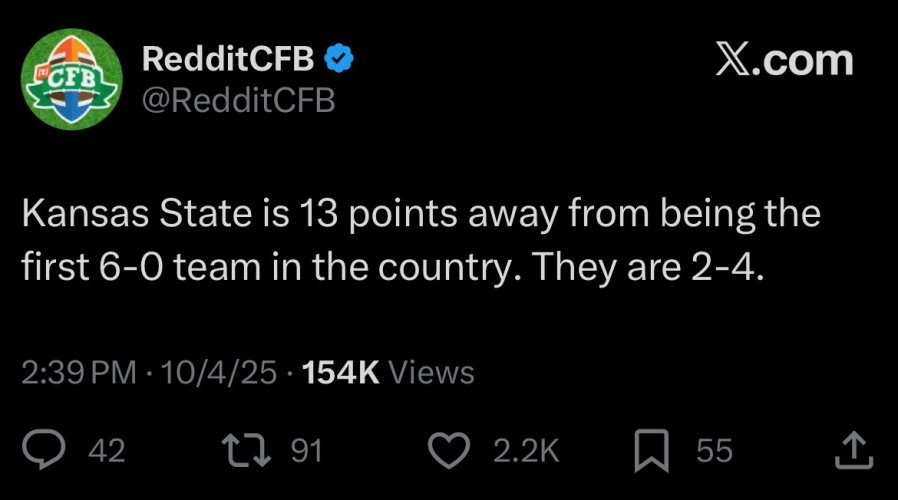Image resolution: width=898 pixels, height=500 pixels.
Task: Click the reply count 42
Action: tap(107, 451)
